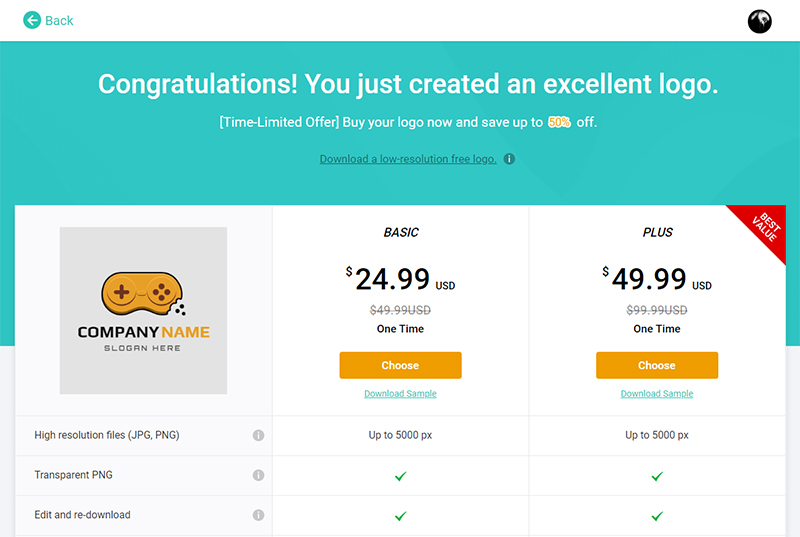
Task: Click info icon for High resolution files
Action: pyautogui.click(x=258, y=435)
